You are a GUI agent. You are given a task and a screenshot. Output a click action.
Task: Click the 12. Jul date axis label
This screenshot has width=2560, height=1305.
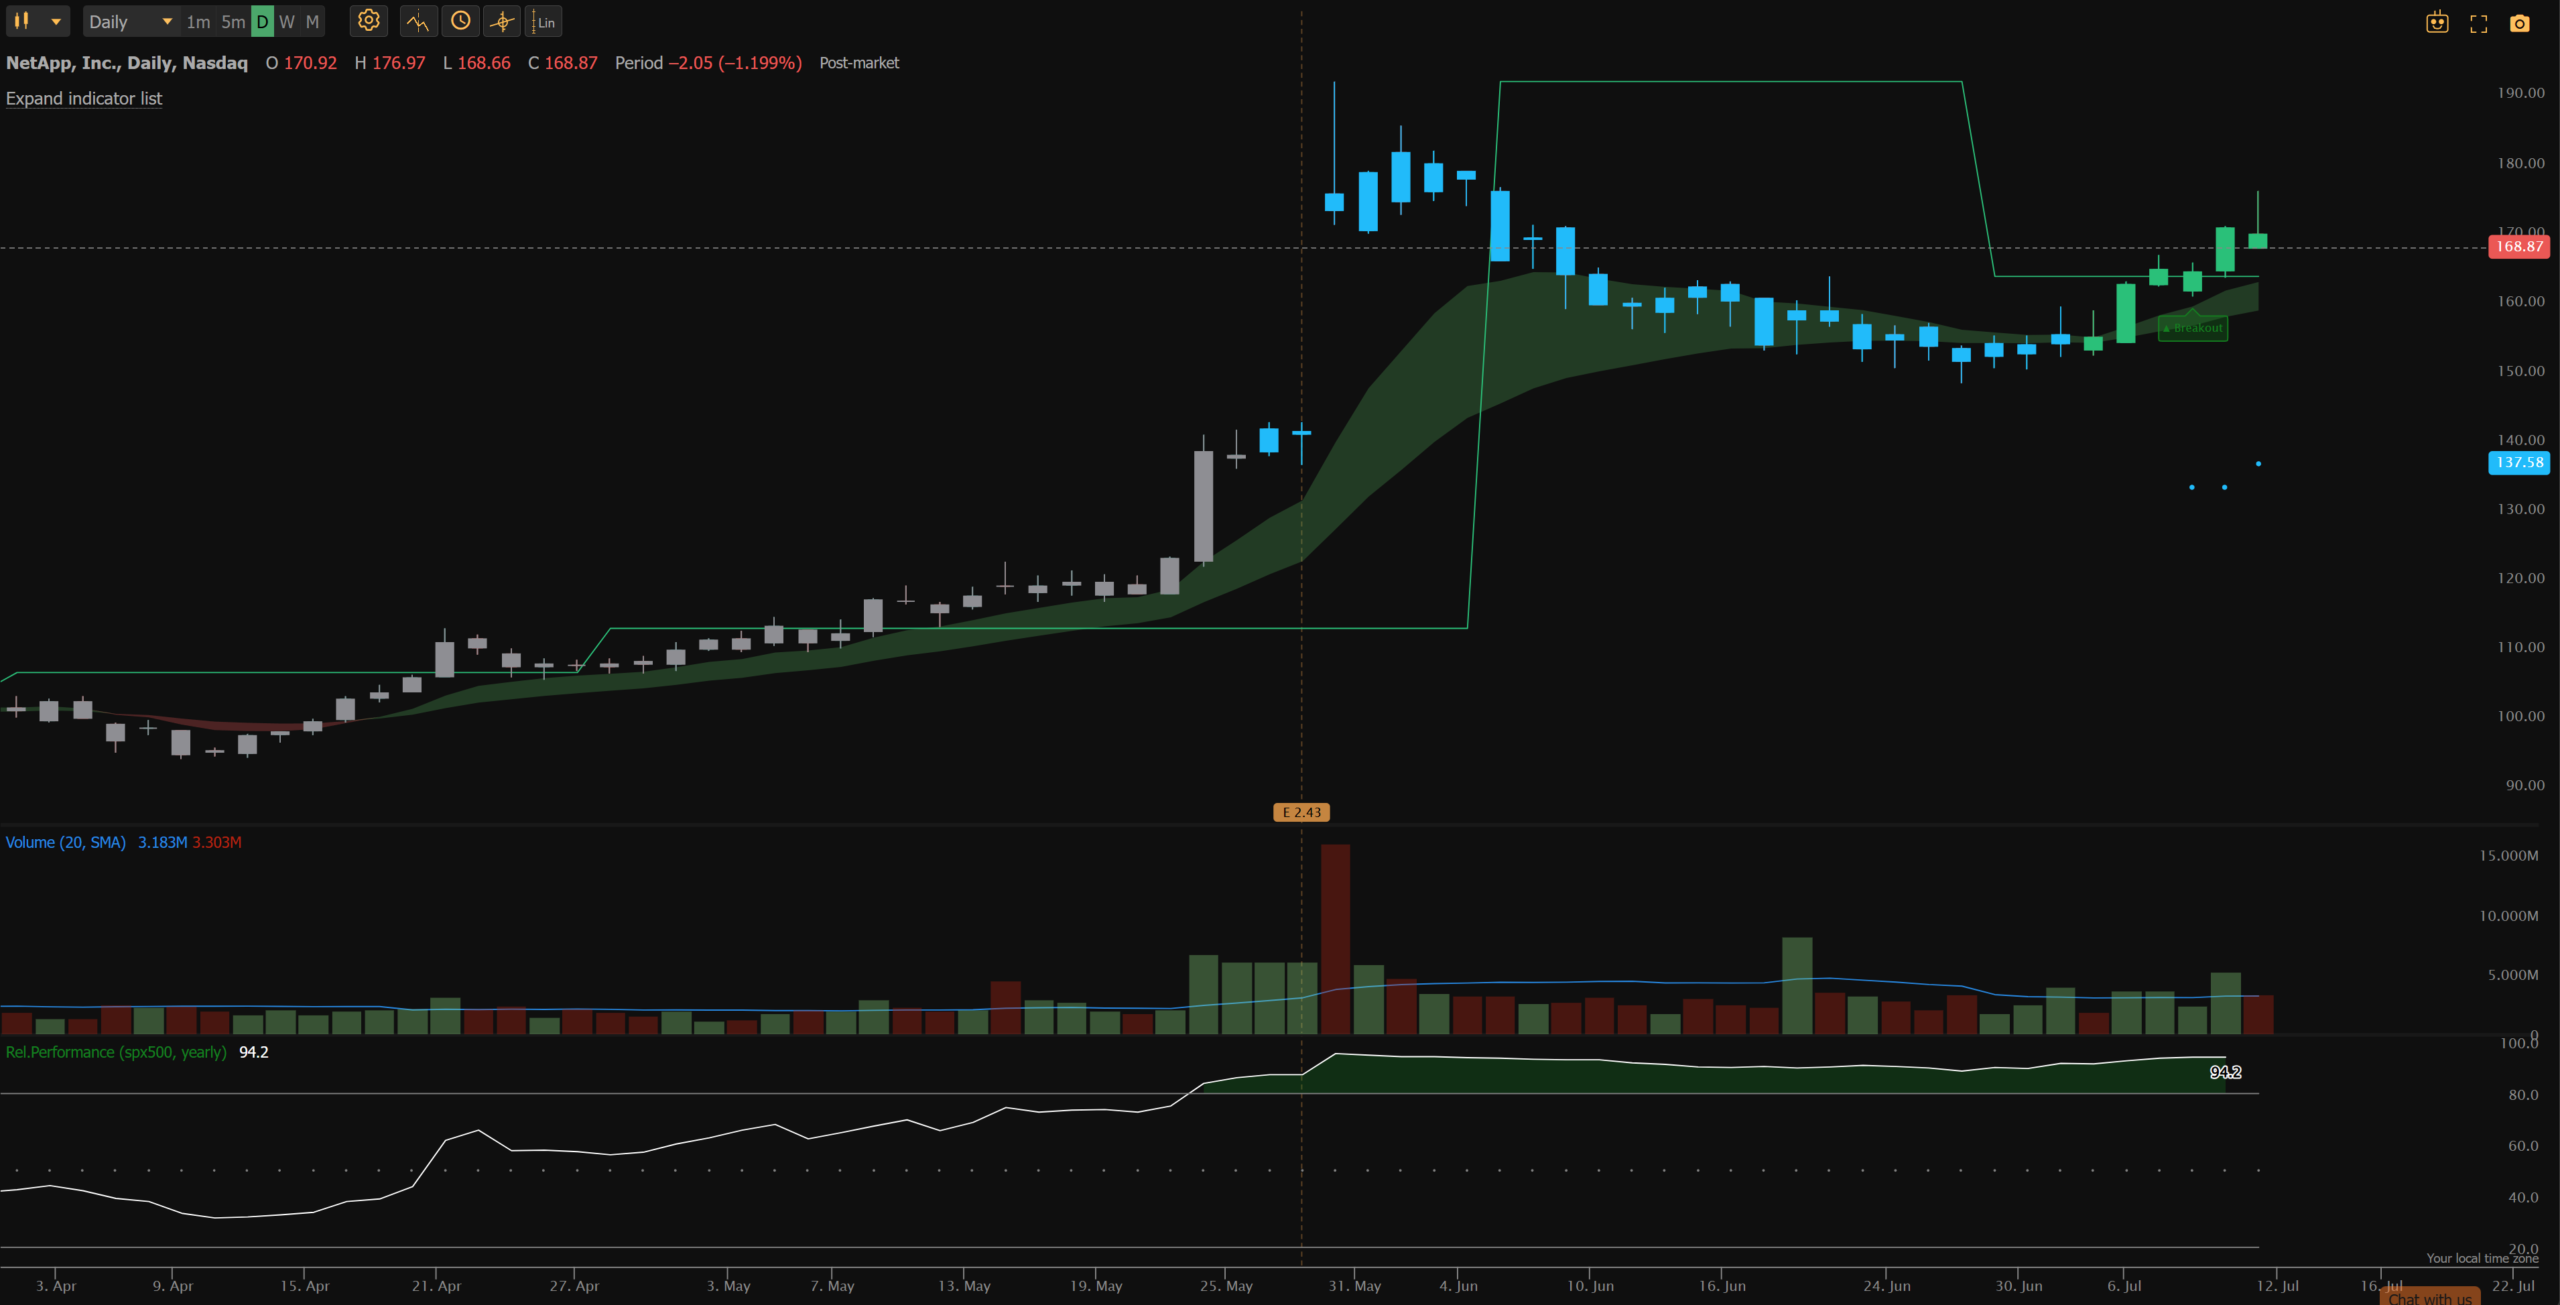point(2277,1285)
